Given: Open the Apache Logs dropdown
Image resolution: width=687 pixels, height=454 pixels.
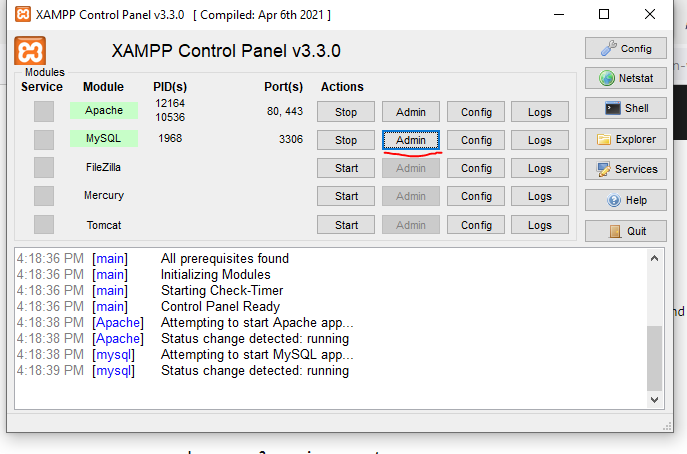Looking at the screenshot, I should click(x=540, y=112).
